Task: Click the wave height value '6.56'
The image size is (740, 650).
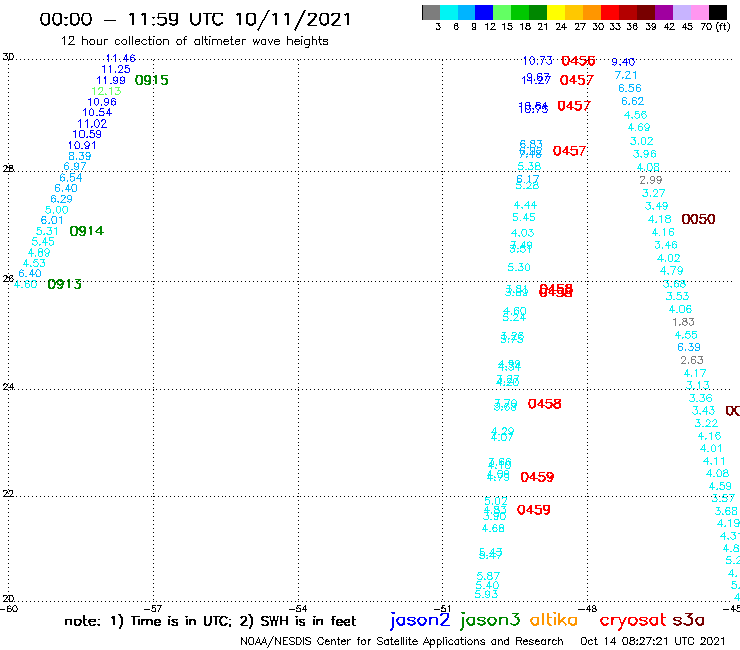Action: pos(630,88)
